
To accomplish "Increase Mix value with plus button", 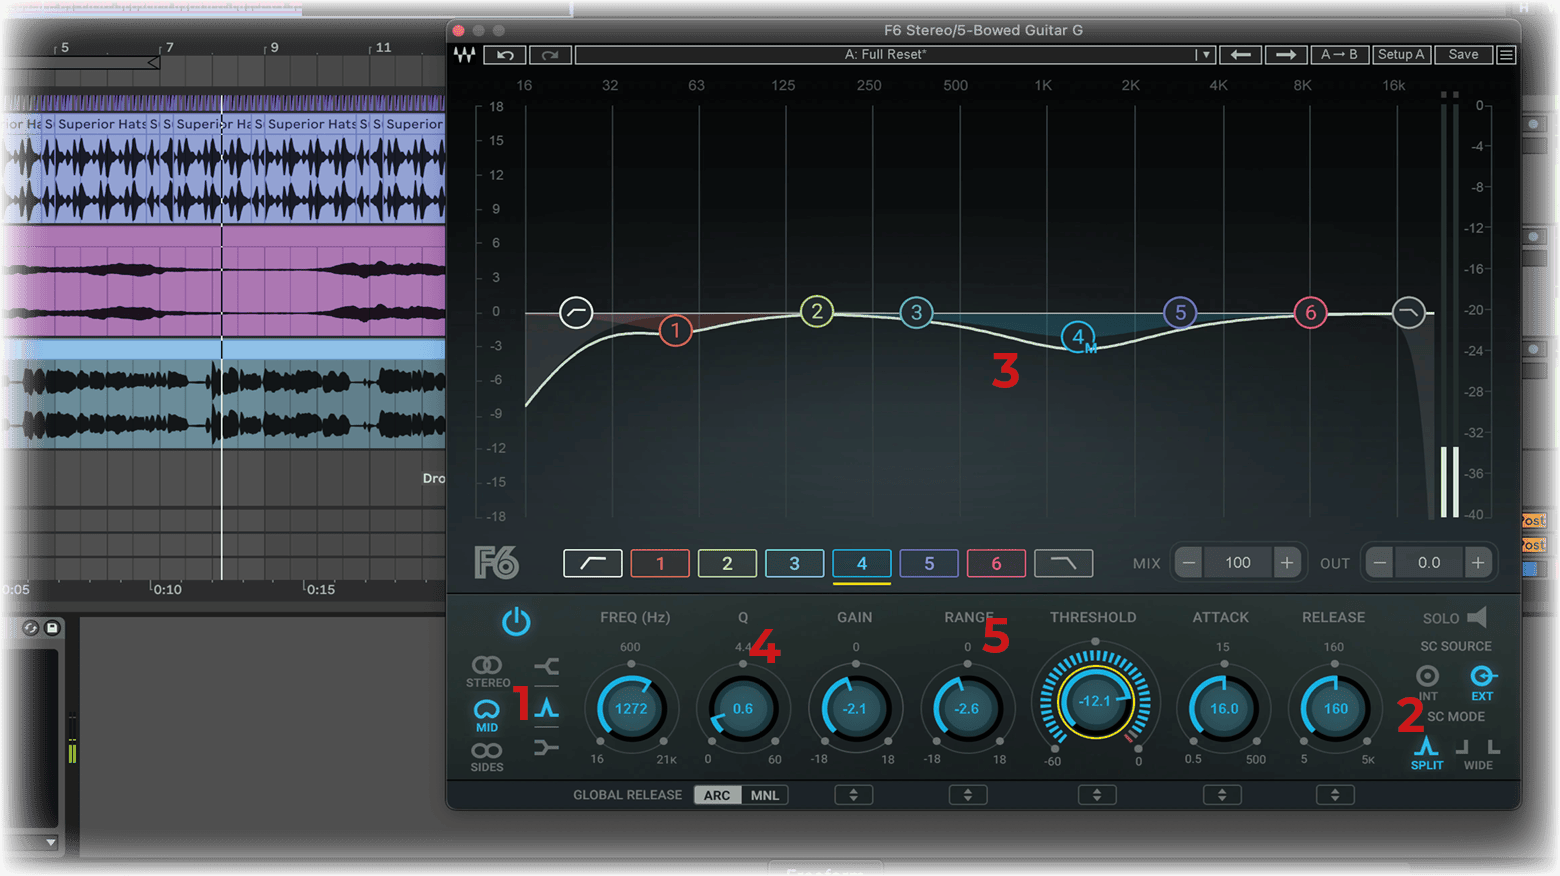I will click(x=1287, y=563).
